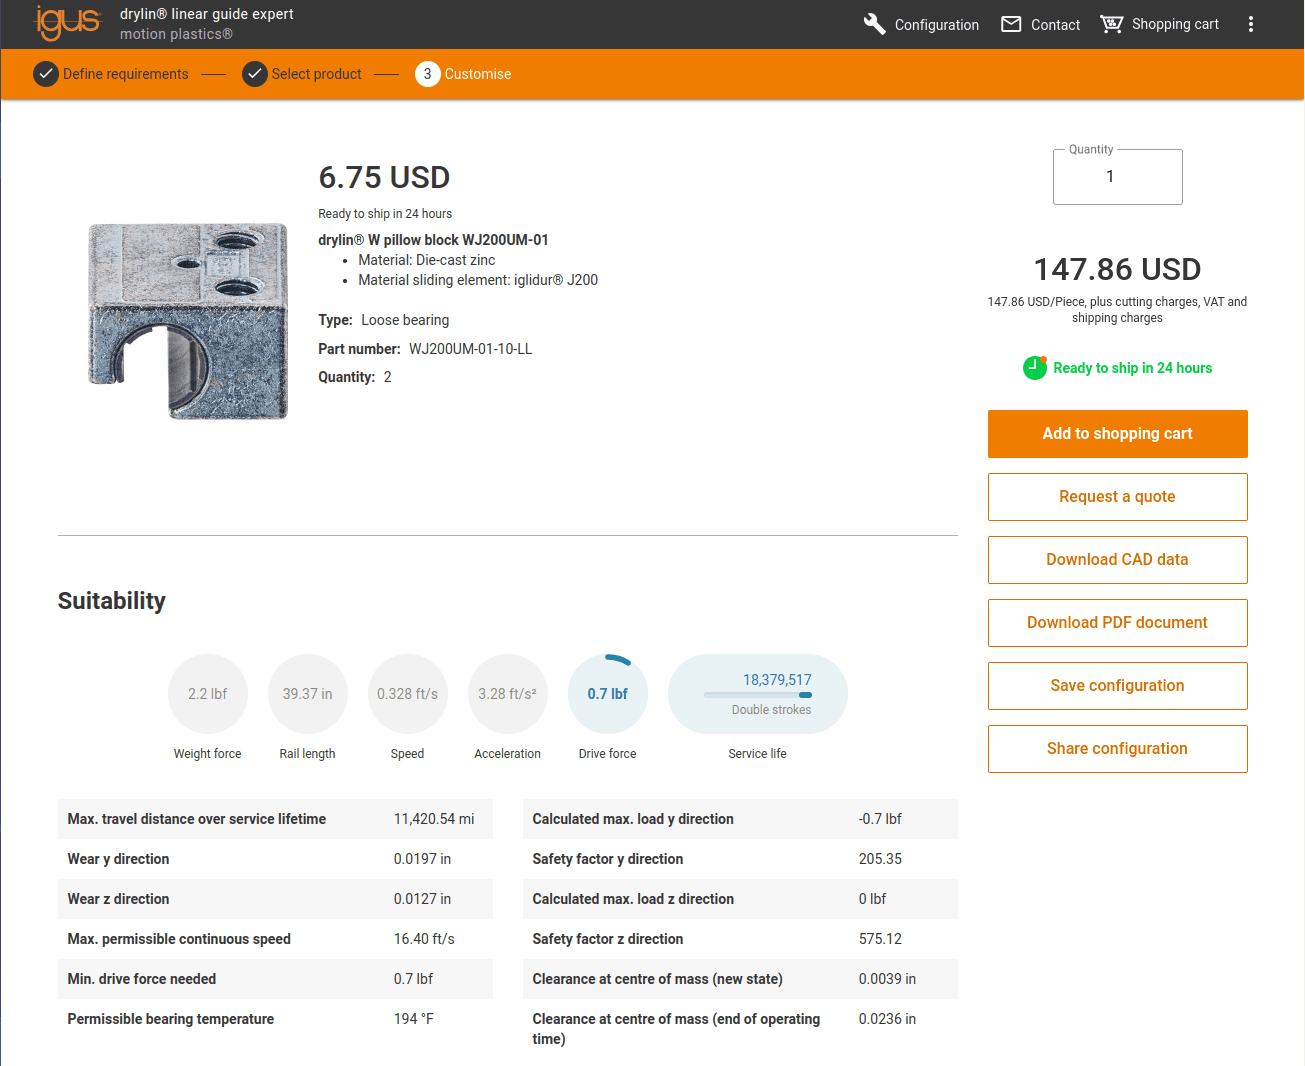1305x1066 pixels.
Task: Click 'drylin® linear guide expert' header title
Action: pyautogui.click(x=207, y=14)
